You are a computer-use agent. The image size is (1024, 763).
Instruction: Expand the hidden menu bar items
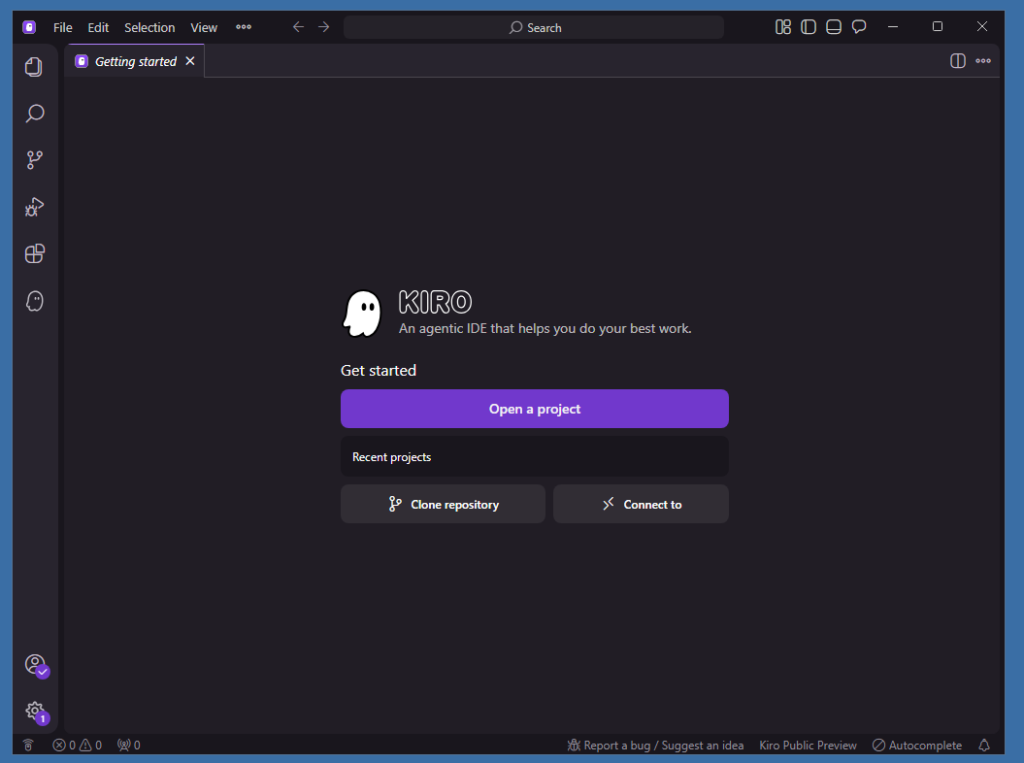pos(244,27)
